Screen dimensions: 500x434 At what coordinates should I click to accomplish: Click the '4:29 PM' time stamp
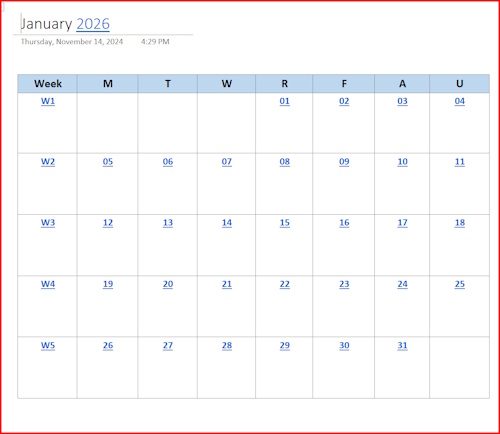click(155, 42)
